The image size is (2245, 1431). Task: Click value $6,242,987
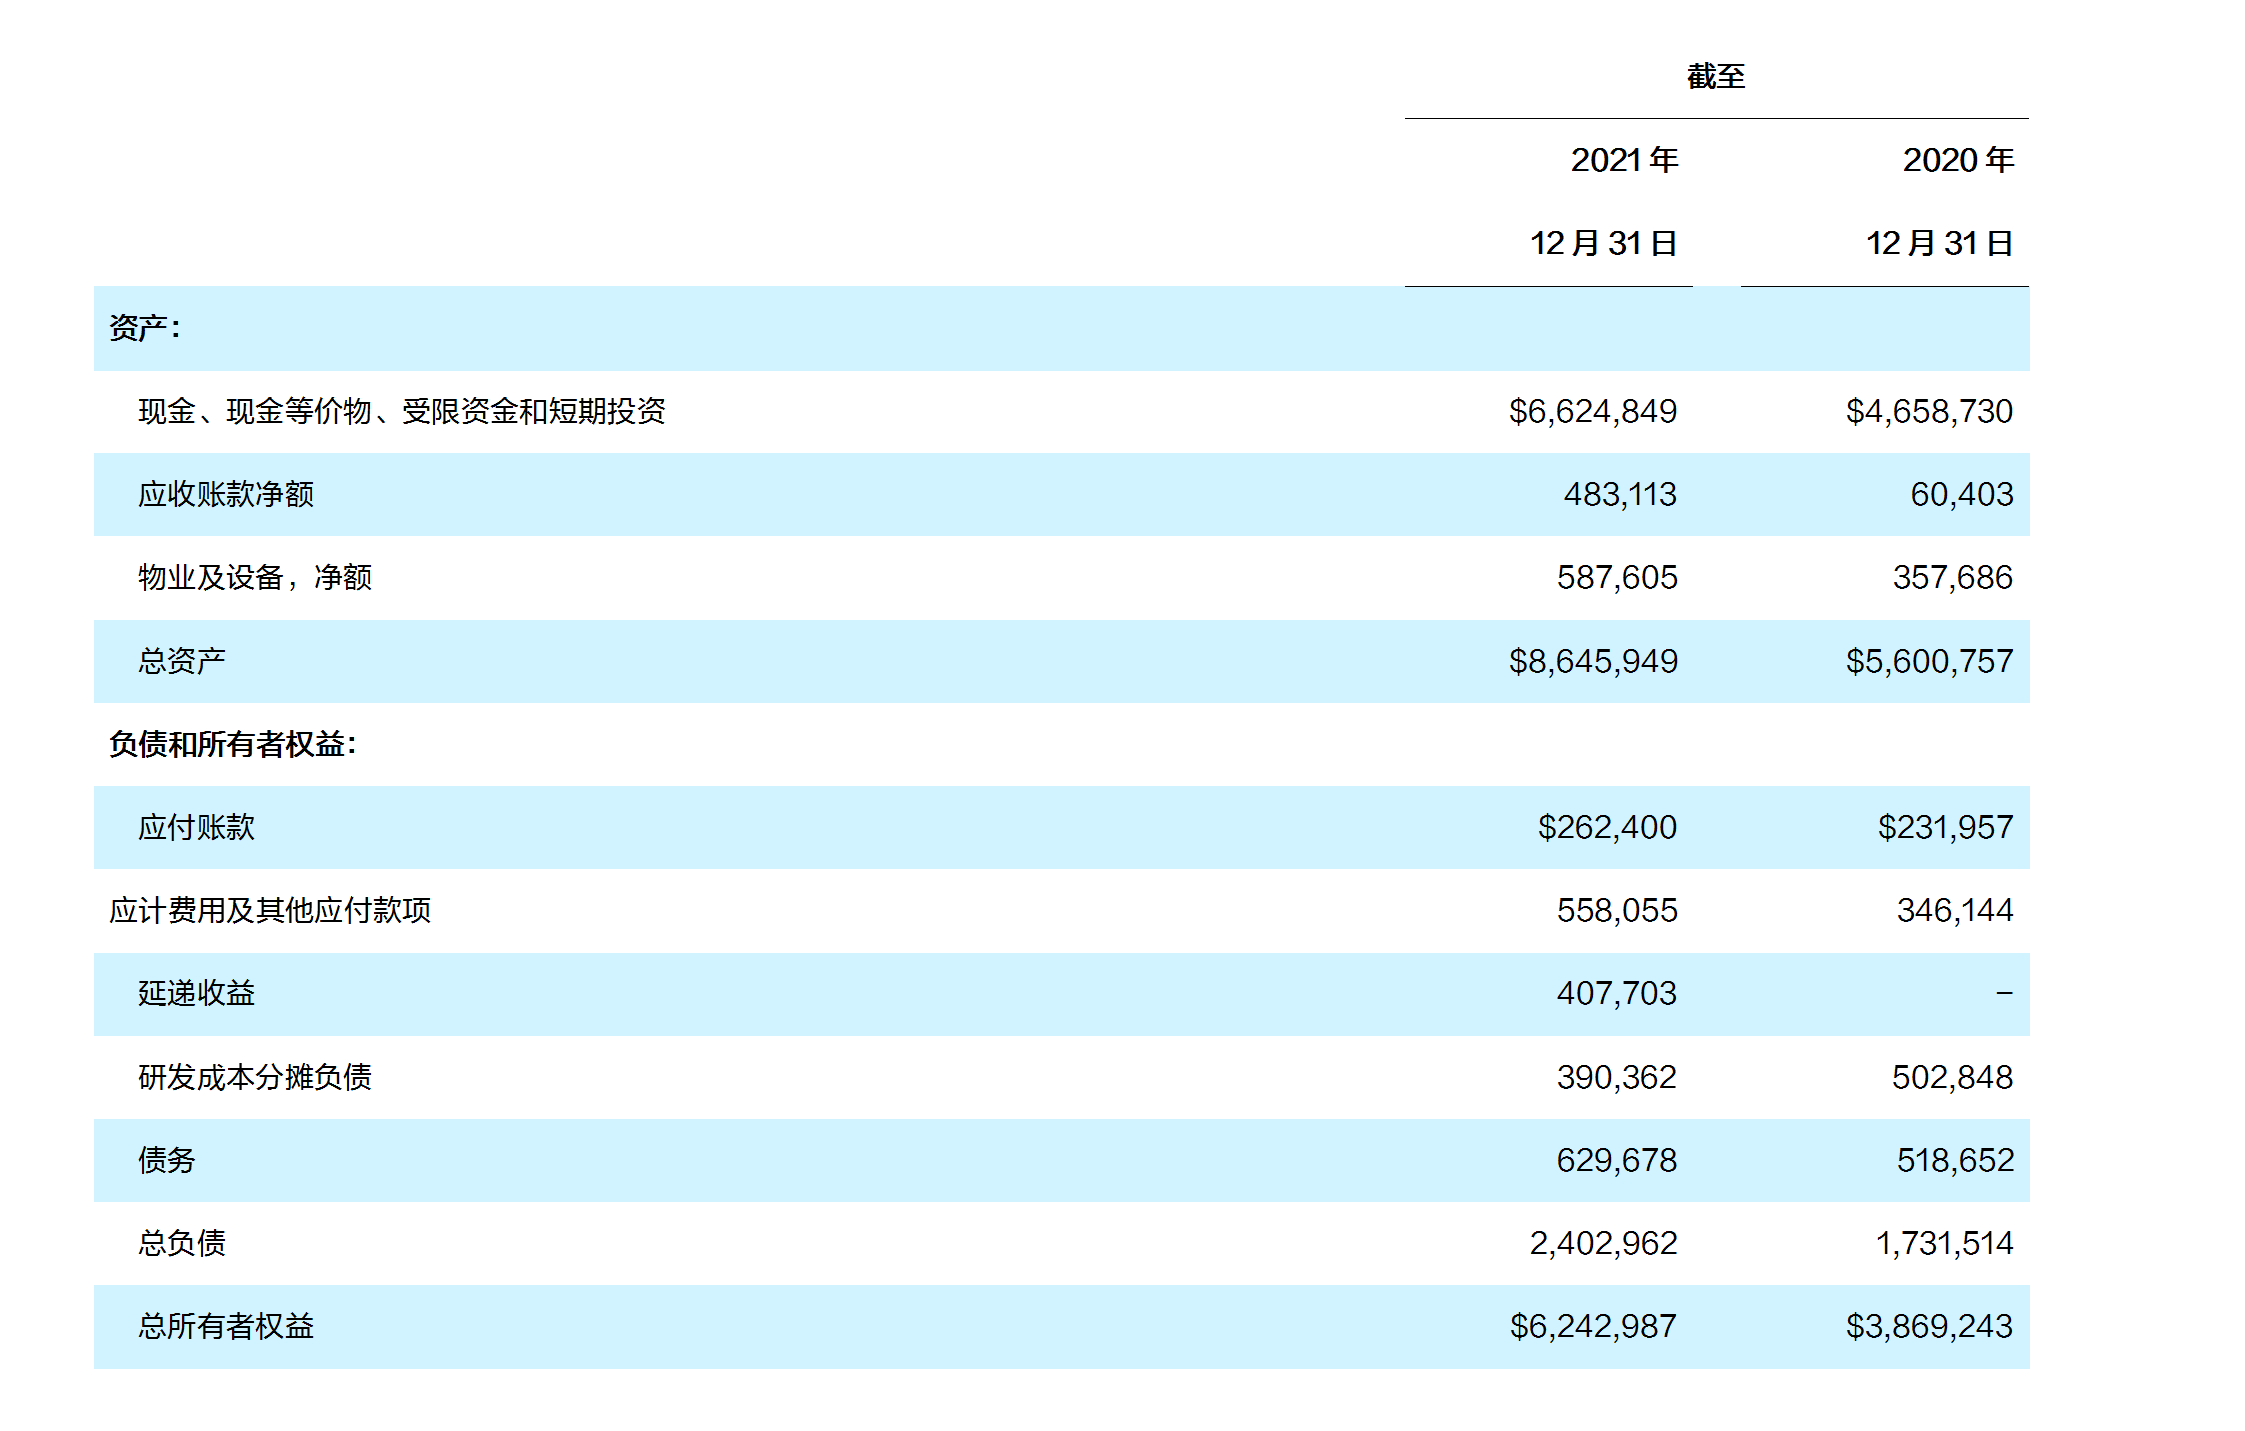point(1593,1326)
